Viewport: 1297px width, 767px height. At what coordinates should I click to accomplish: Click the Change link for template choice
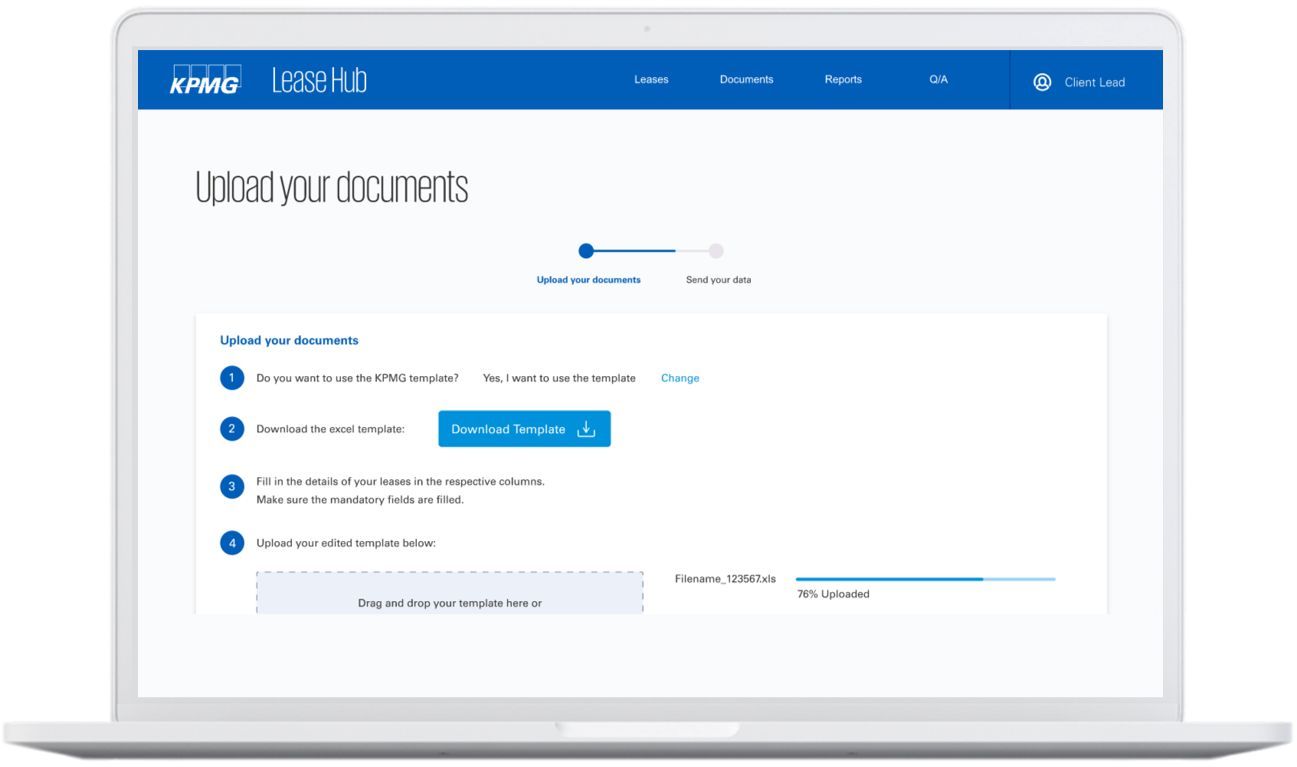coord(680,378)
